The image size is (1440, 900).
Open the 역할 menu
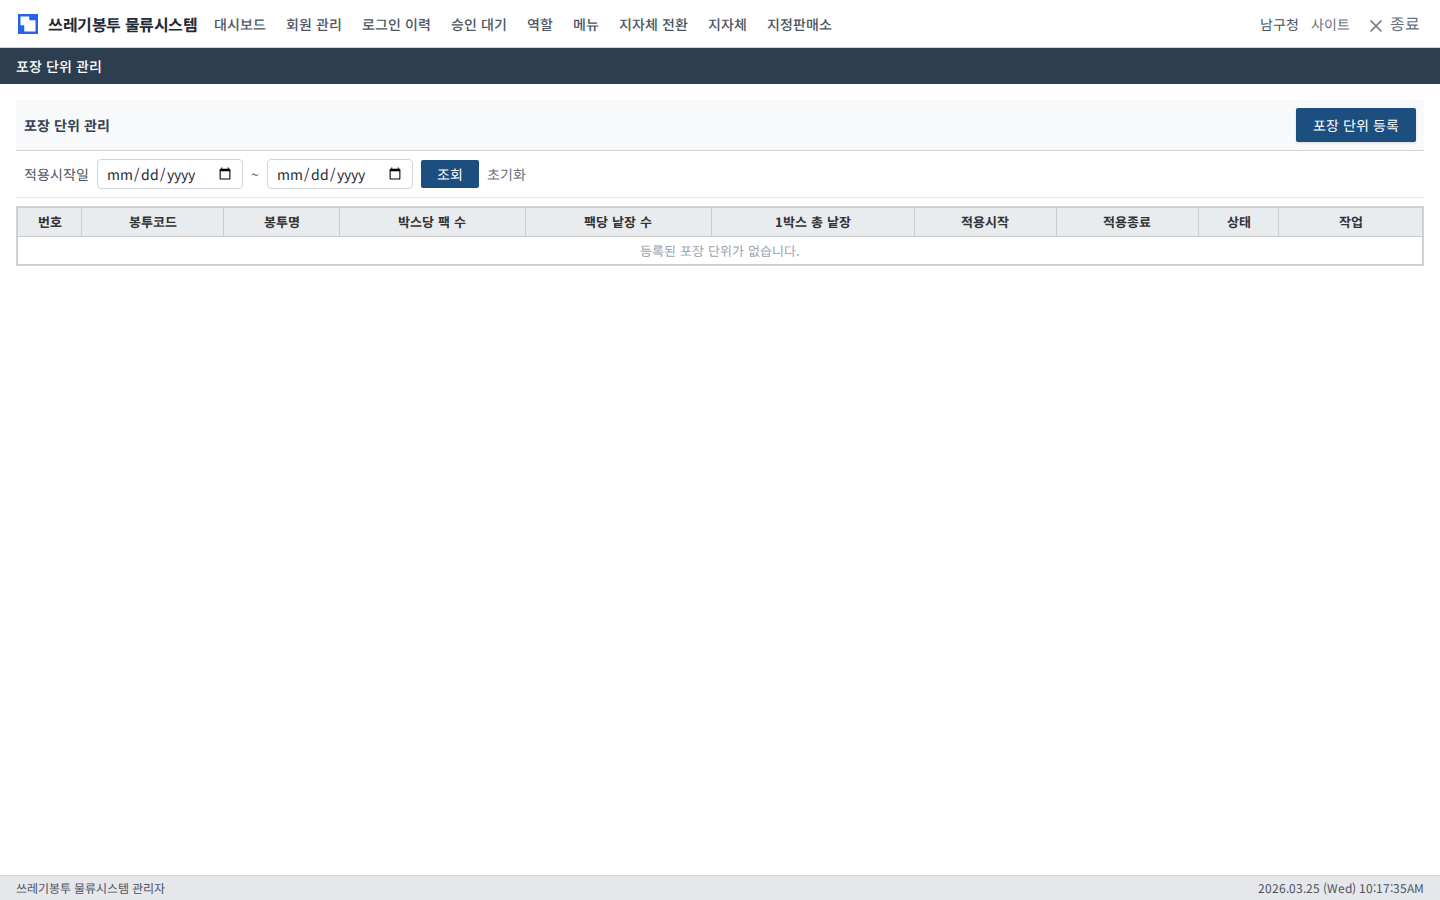tap(540, 24)
